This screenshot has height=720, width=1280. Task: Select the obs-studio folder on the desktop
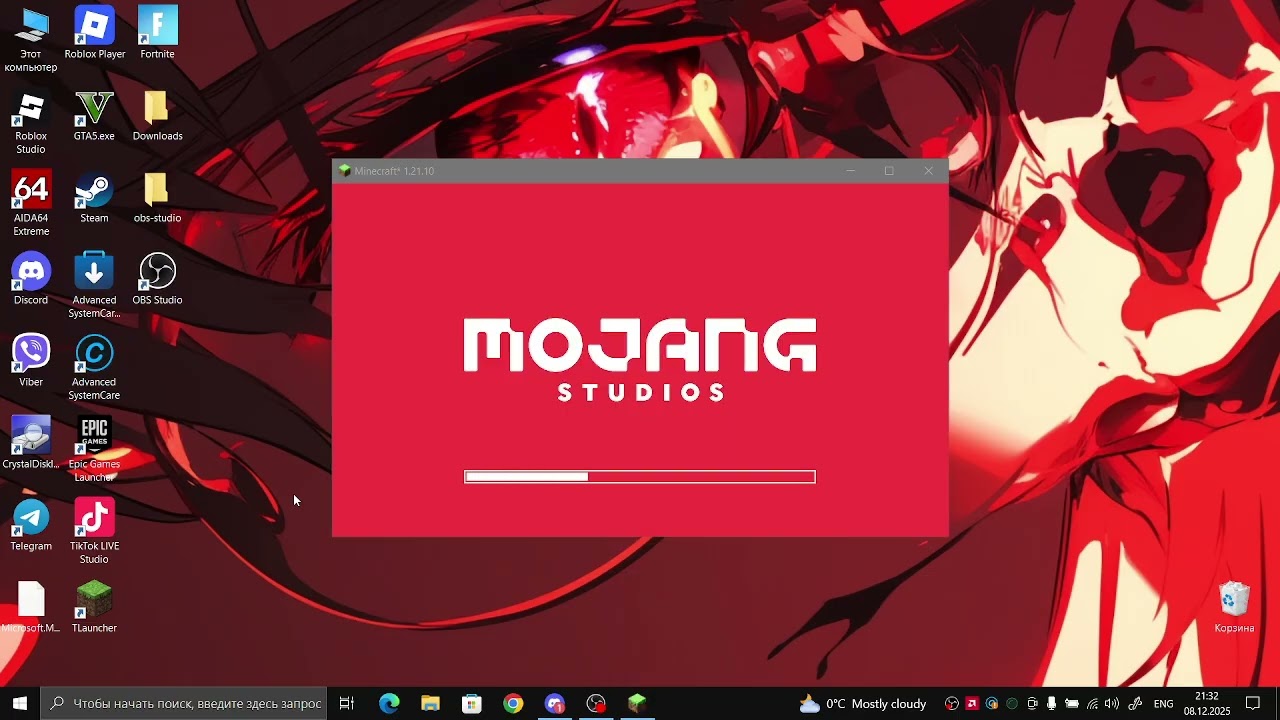tap(157, 197)
